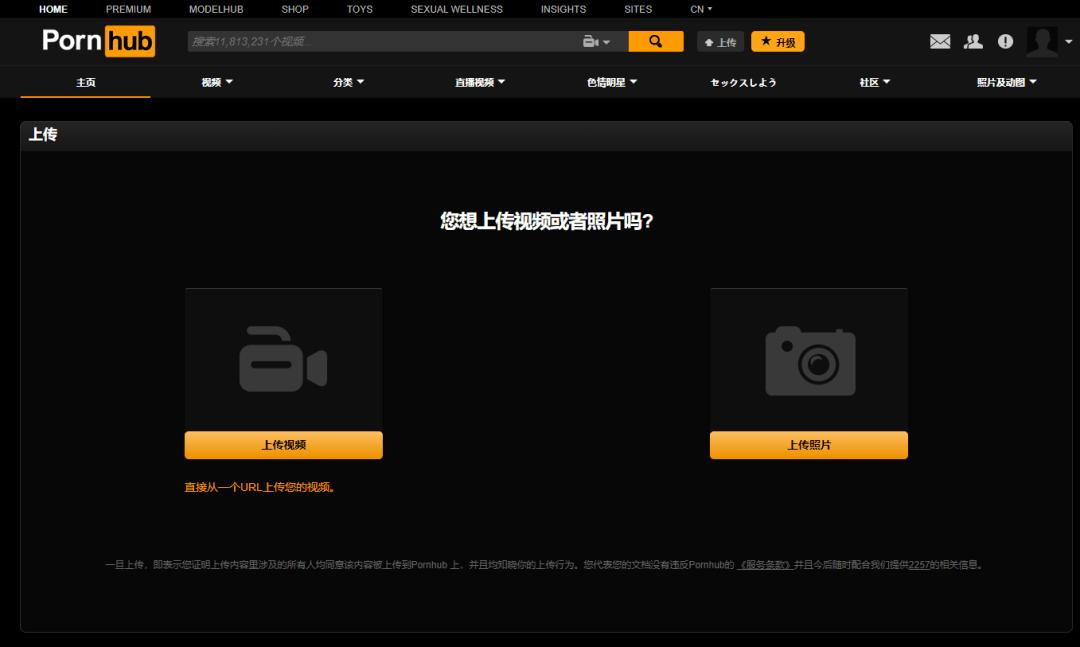Click the magnifying glass search icon
This screenshot has width=1080, height=647.
coord(655,41)
